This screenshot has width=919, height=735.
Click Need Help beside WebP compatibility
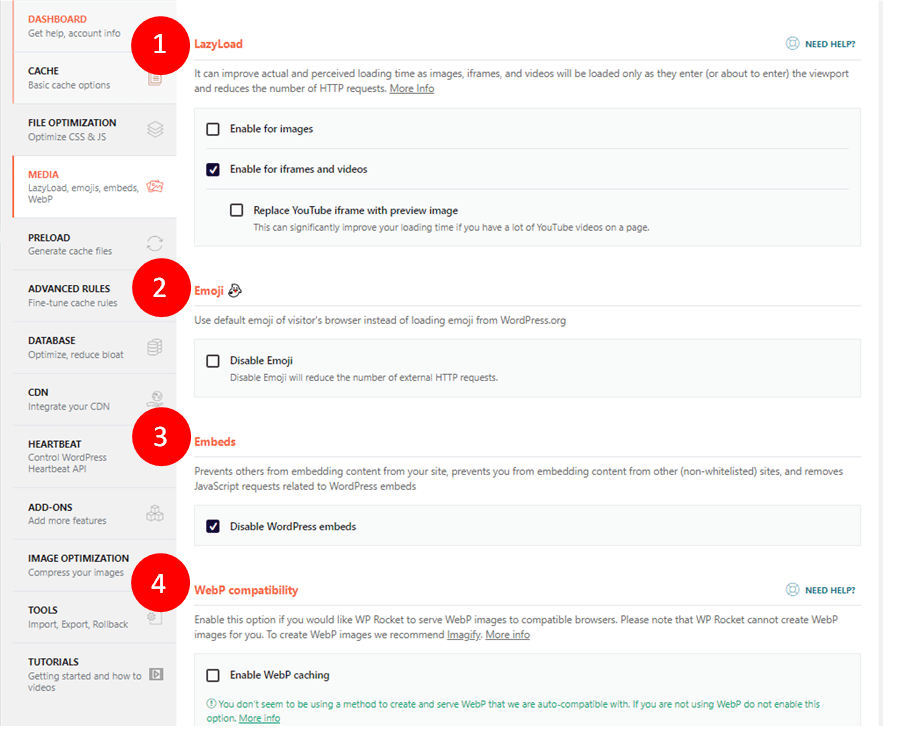point(829,590)
